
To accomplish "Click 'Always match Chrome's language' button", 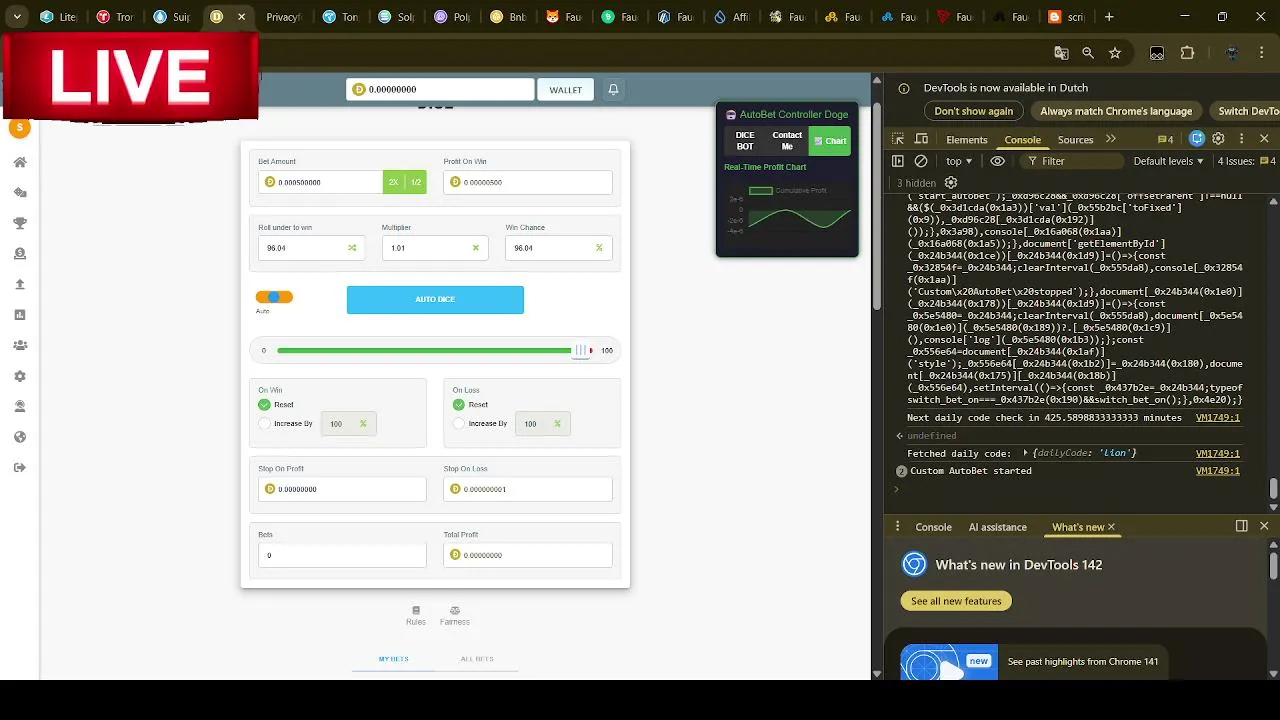I will (x=1116, y=111).
